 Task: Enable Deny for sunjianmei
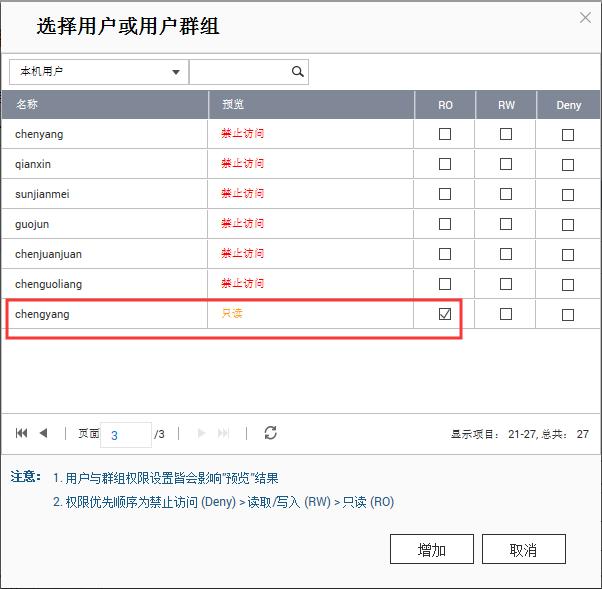(568, 195)
